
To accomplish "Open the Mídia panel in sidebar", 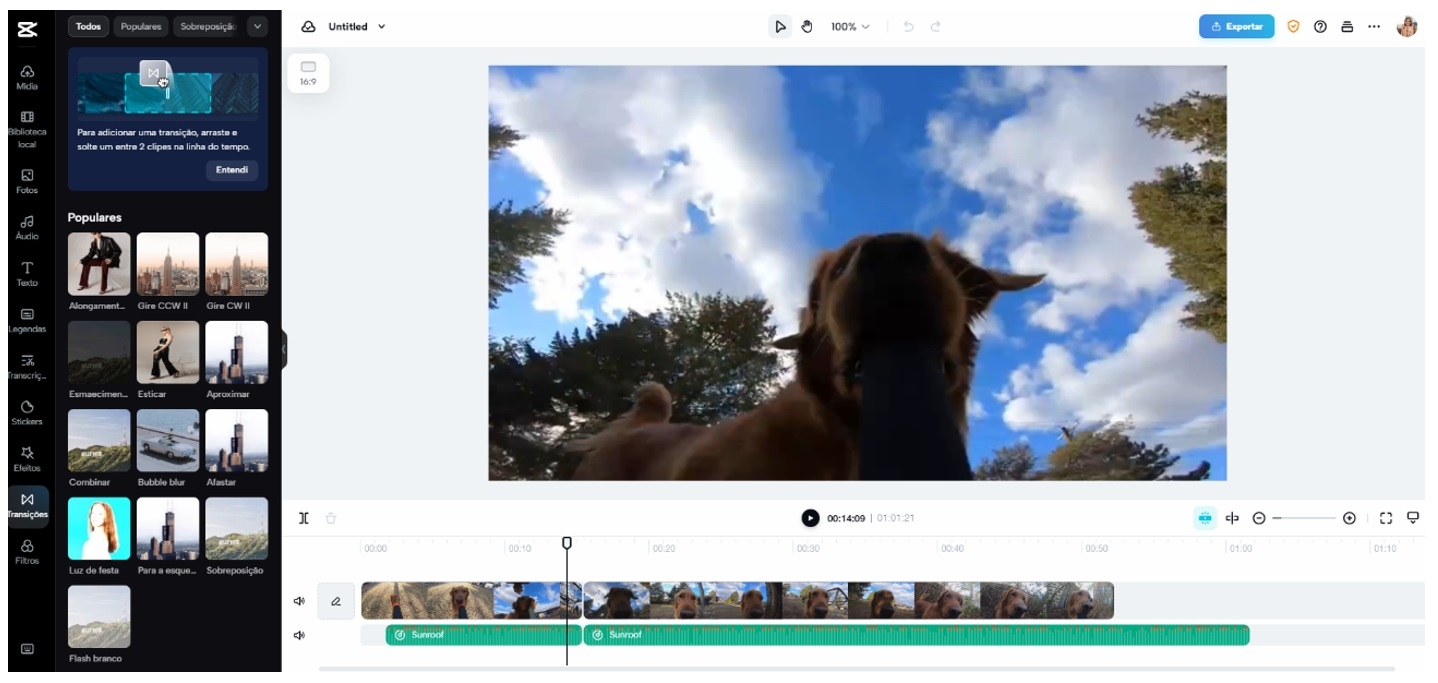I will tap(27, 77).
